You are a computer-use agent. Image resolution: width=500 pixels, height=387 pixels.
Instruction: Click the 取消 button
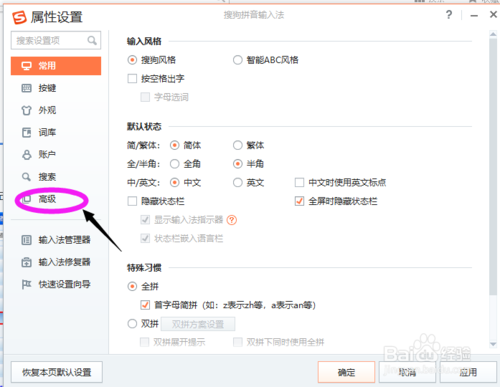click(407, 372)
